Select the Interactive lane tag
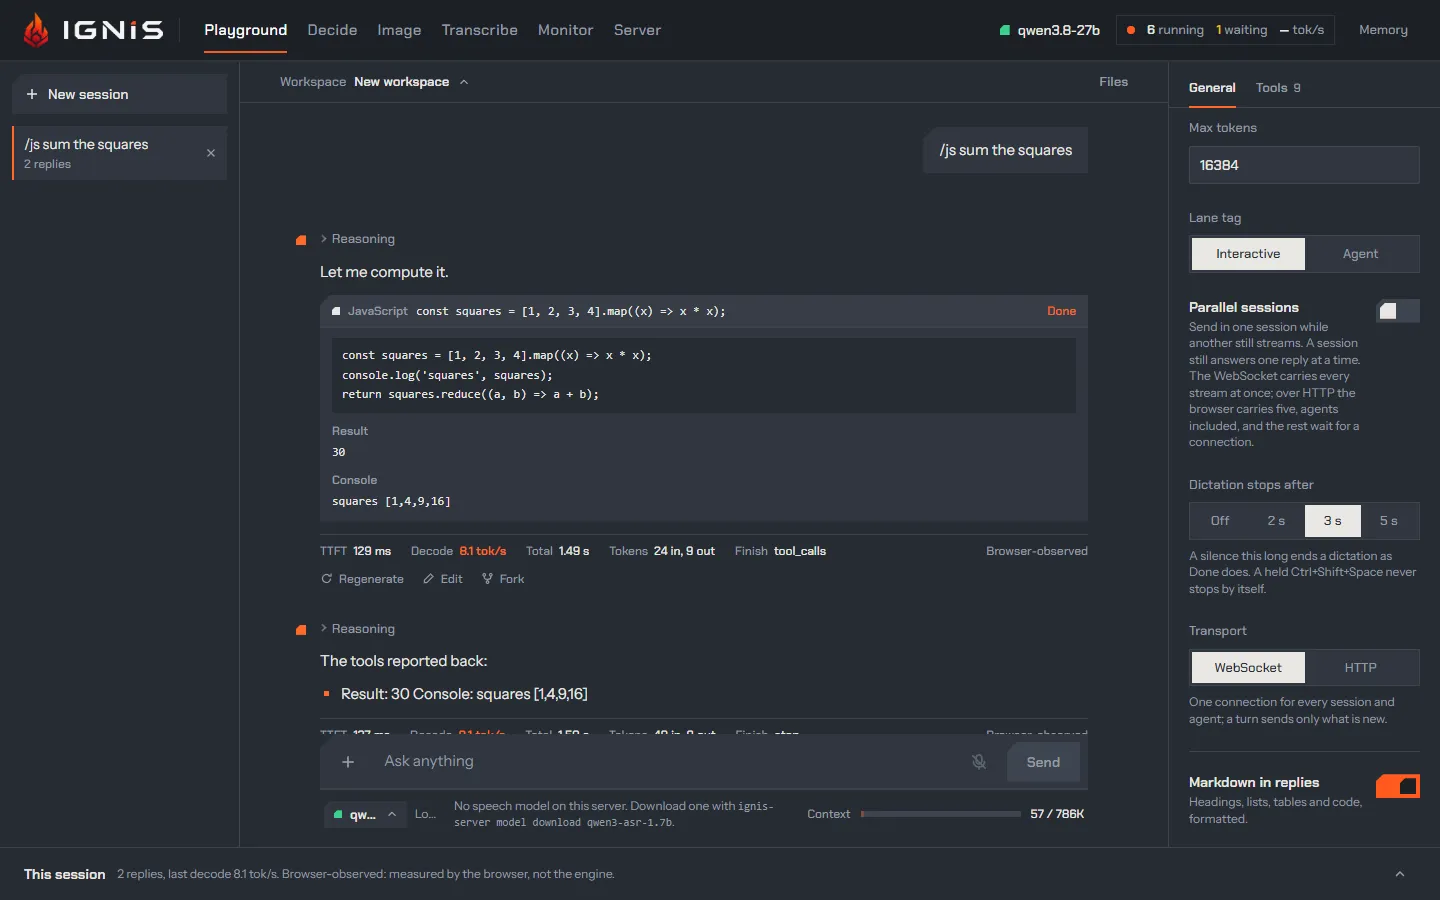Image resolution: width=1440 pixels, height=900 pixels. 1248,254
